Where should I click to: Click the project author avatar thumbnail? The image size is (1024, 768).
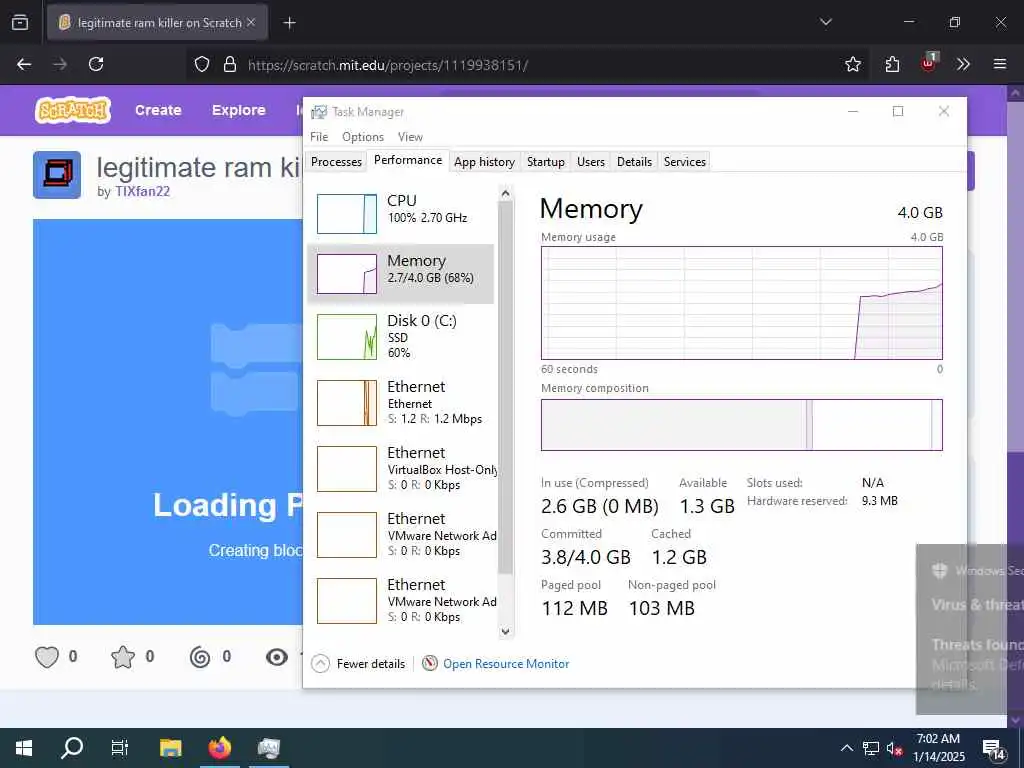point(57,175)
